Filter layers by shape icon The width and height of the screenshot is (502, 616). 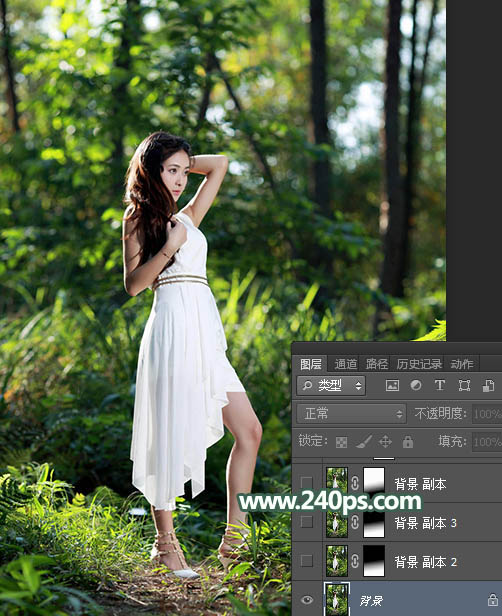pyautogui.click(x=464, y=385)
